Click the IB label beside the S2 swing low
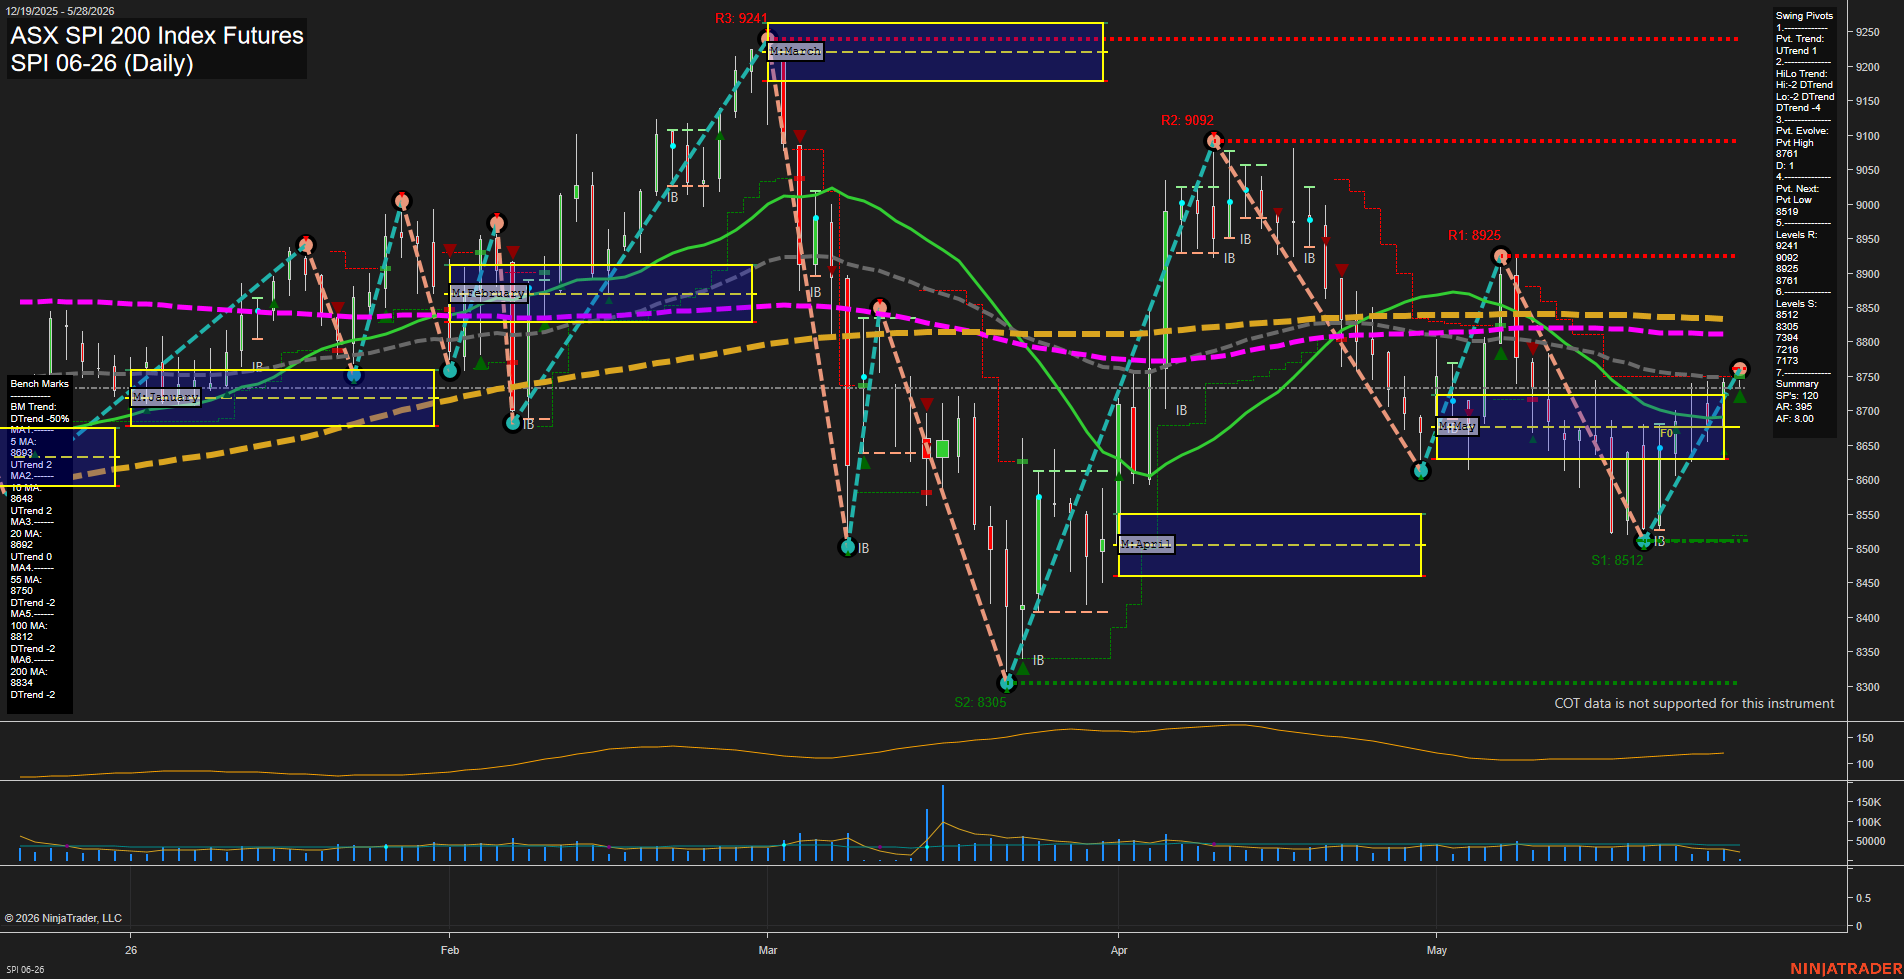Screen dimensions: 1904x979 (x=1038, y=660)
